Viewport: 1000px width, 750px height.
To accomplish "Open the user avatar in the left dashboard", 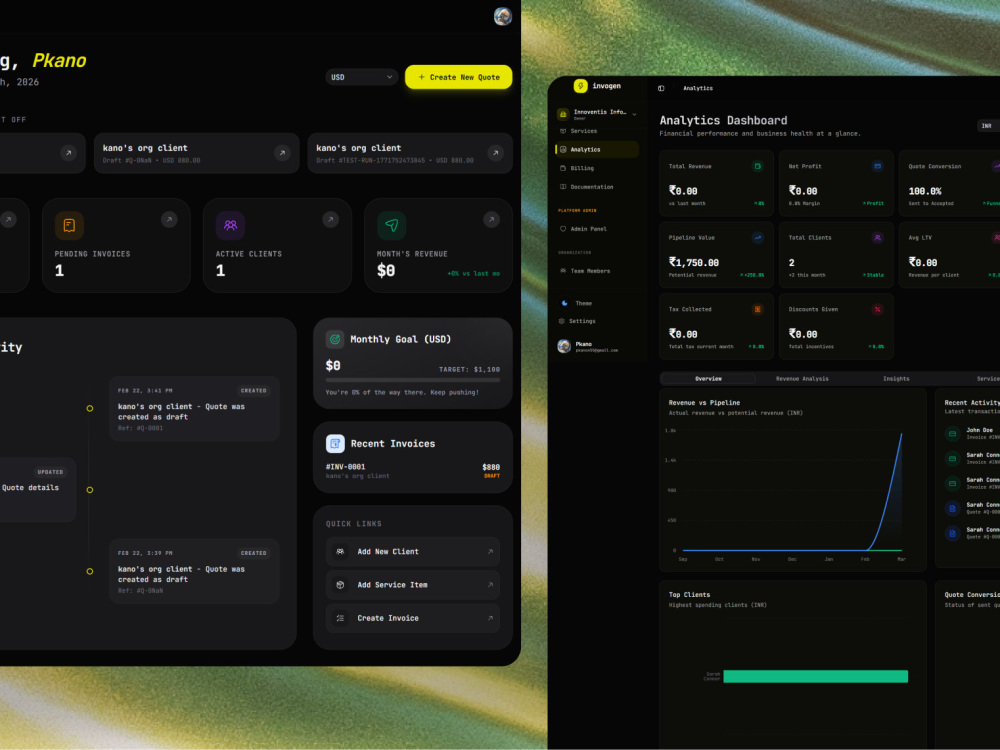I will [503, 16].
